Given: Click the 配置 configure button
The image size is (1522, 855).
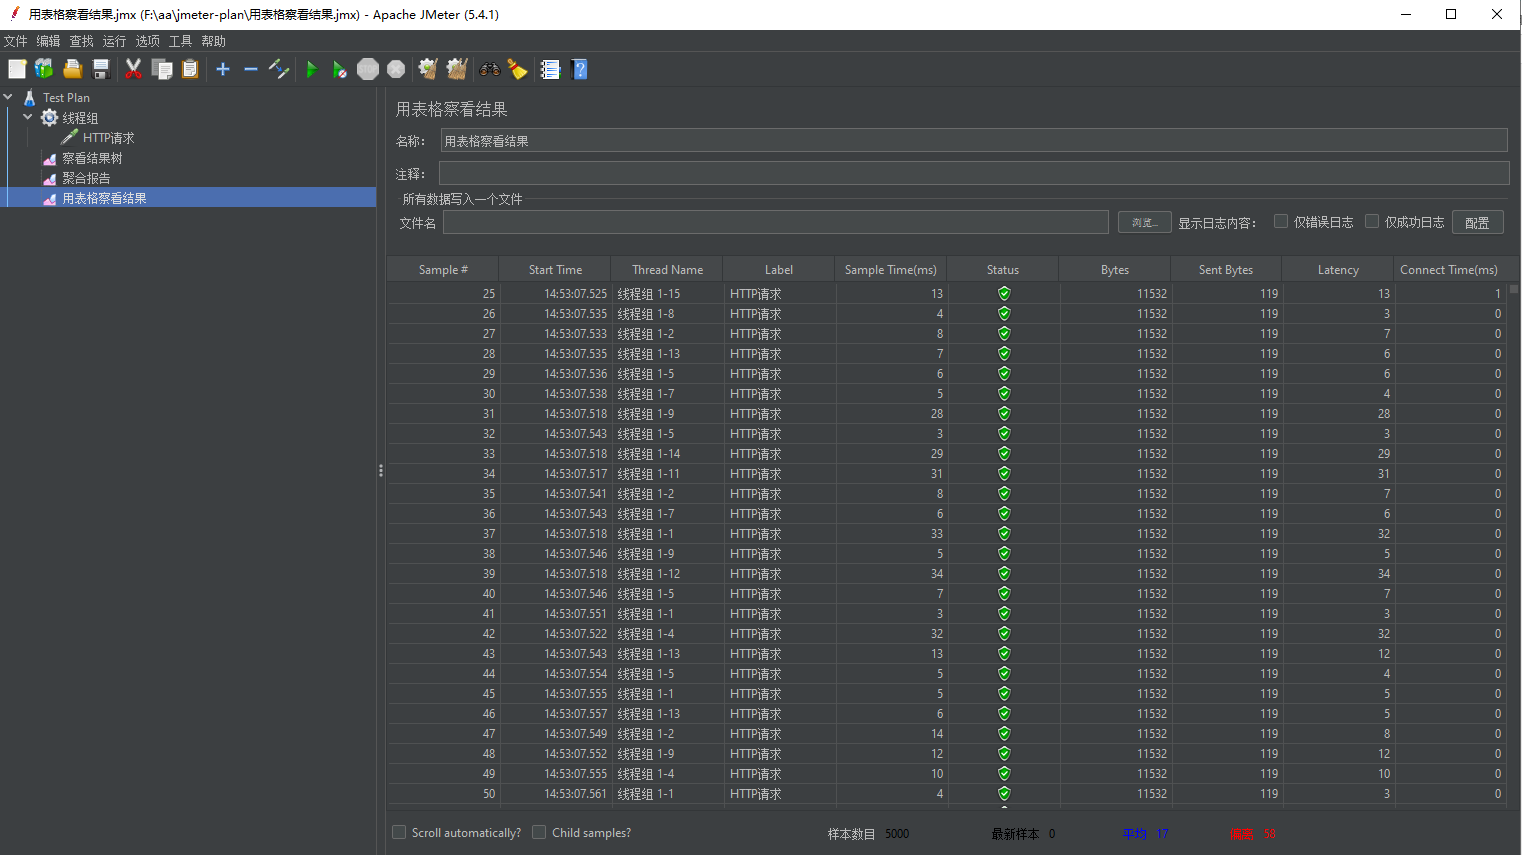Looking at the screenshot, I should tap(1477, 222).
